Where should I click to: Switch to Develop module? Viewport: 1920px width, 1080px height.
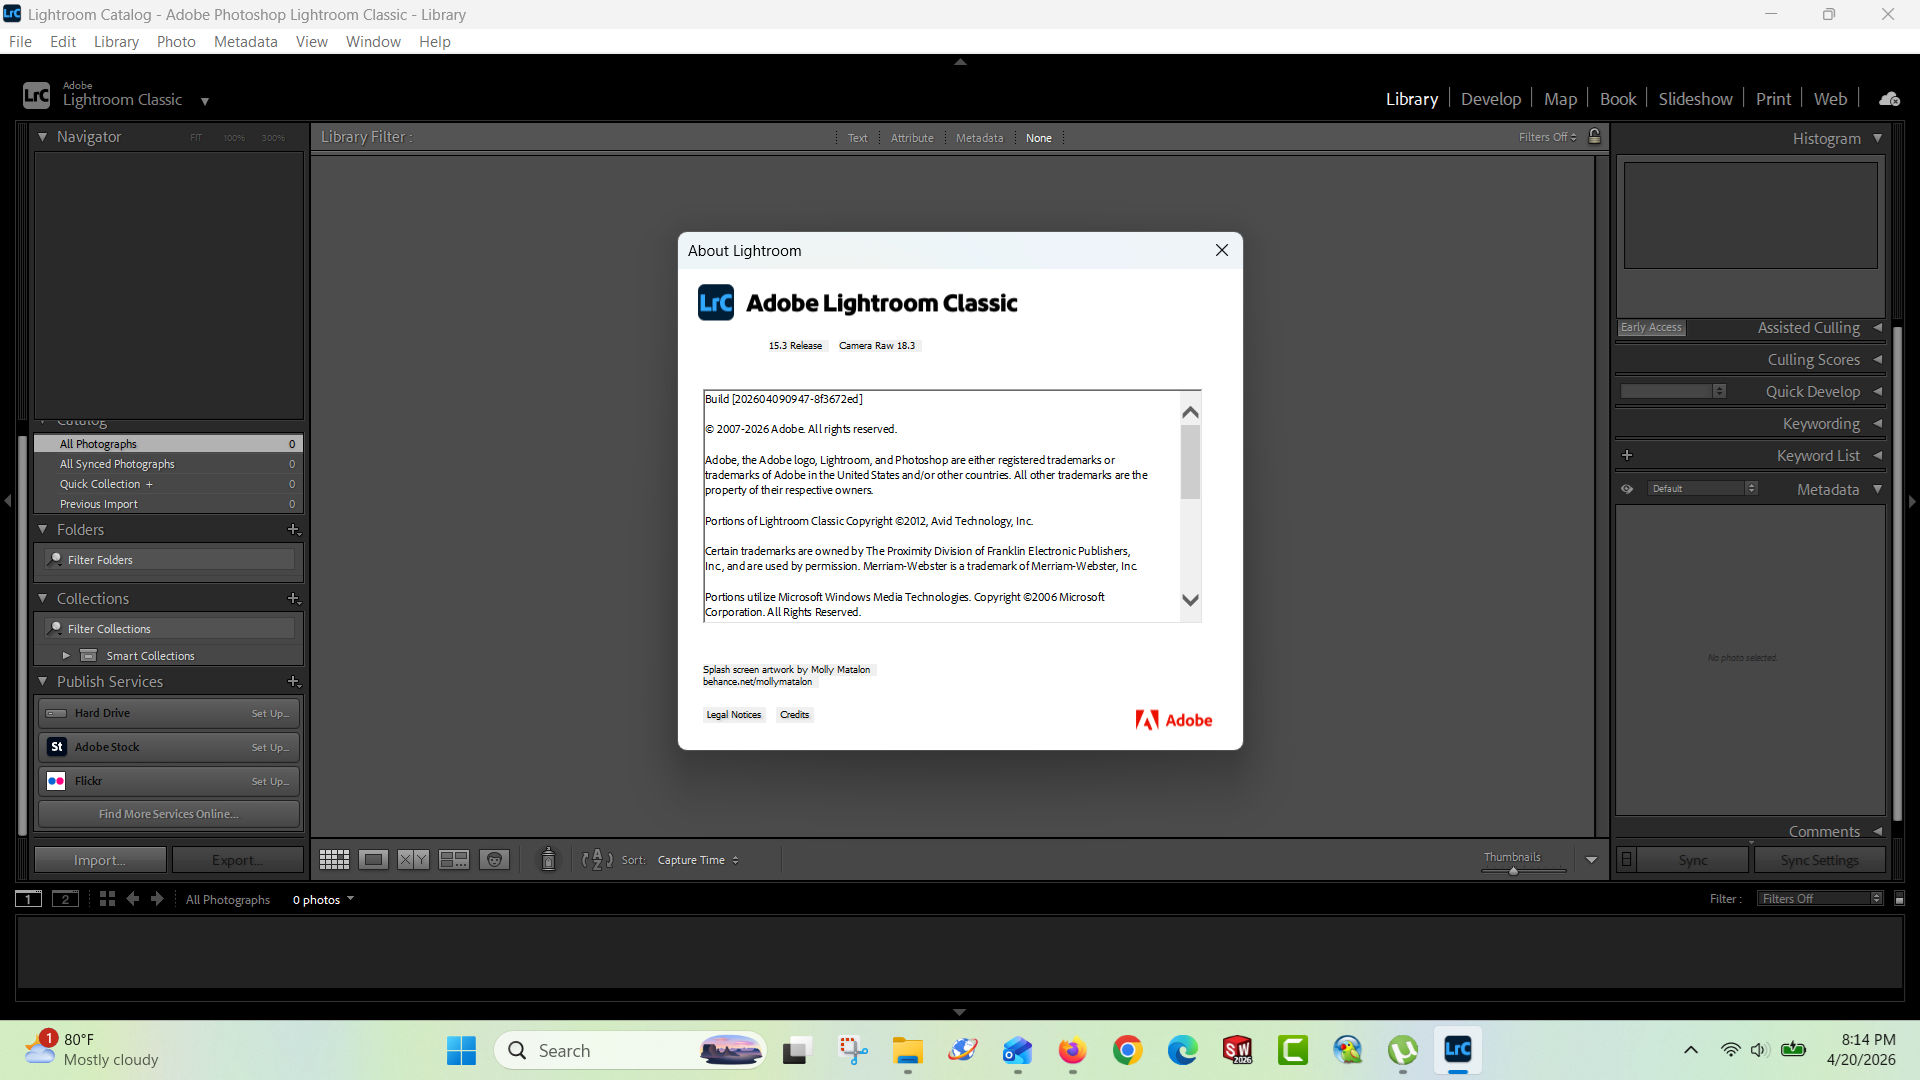1490,99
